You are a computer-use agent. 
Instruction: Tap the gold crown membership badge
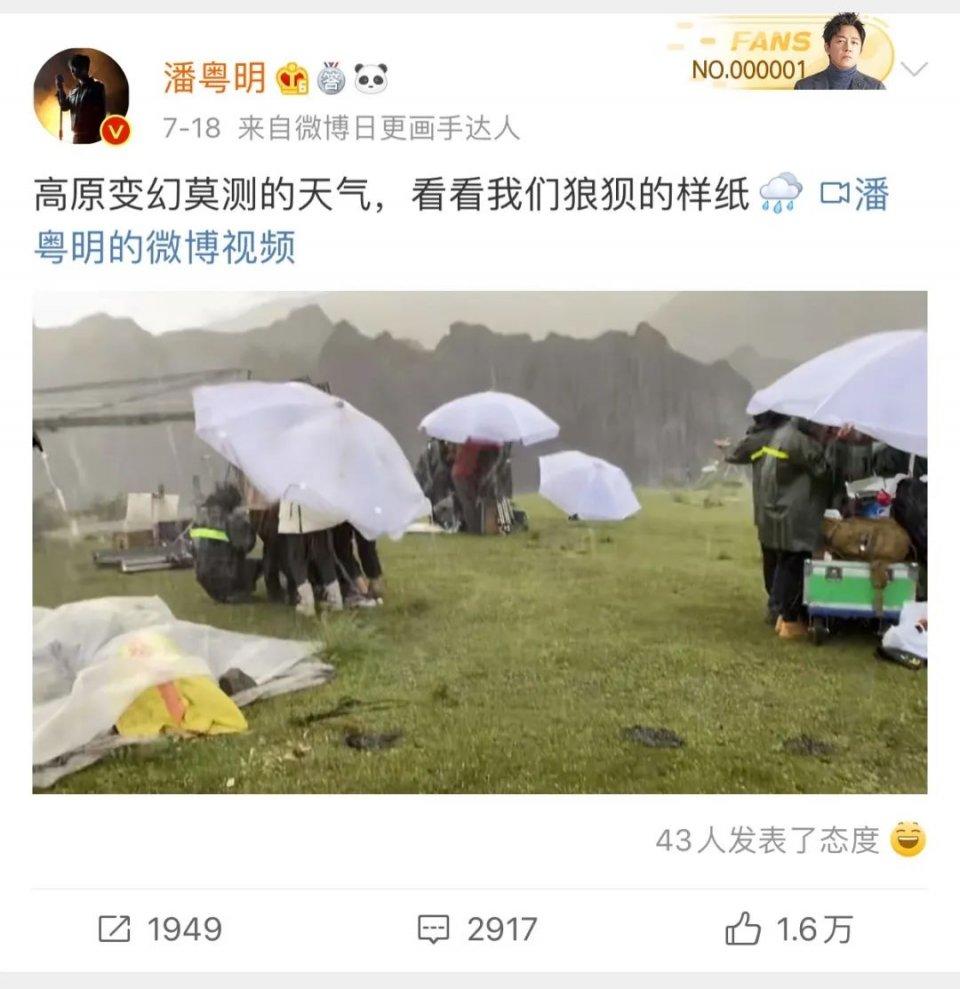(x=293, y=78)
